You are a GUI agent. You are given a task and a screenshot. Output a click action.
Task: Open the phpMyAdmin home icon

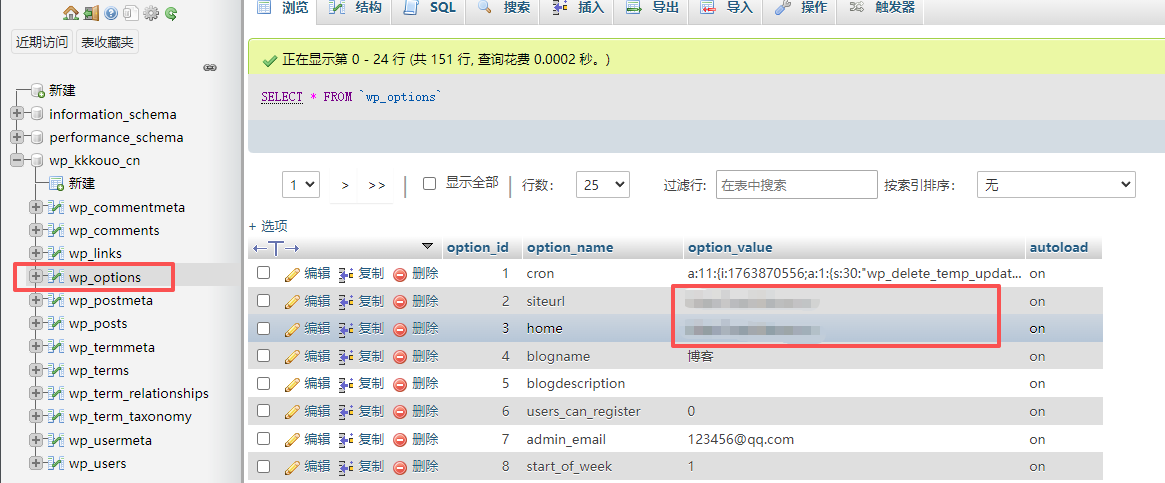click(71, 13)
